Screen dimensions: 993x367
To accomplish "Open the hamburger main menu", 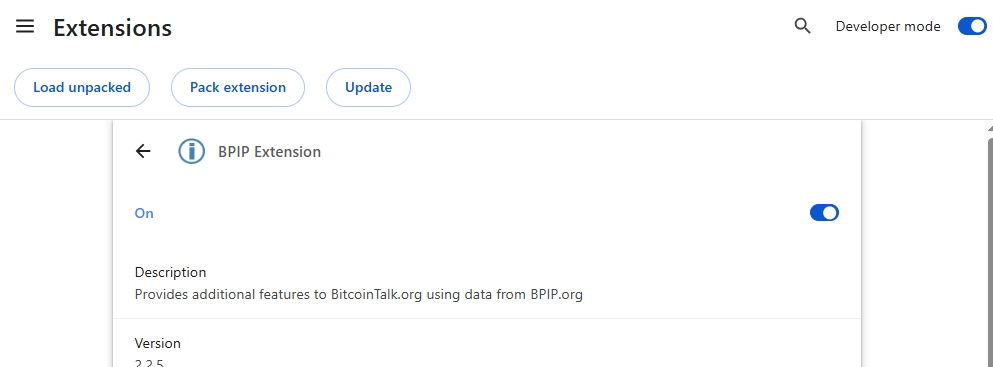I will pos(25,27).
